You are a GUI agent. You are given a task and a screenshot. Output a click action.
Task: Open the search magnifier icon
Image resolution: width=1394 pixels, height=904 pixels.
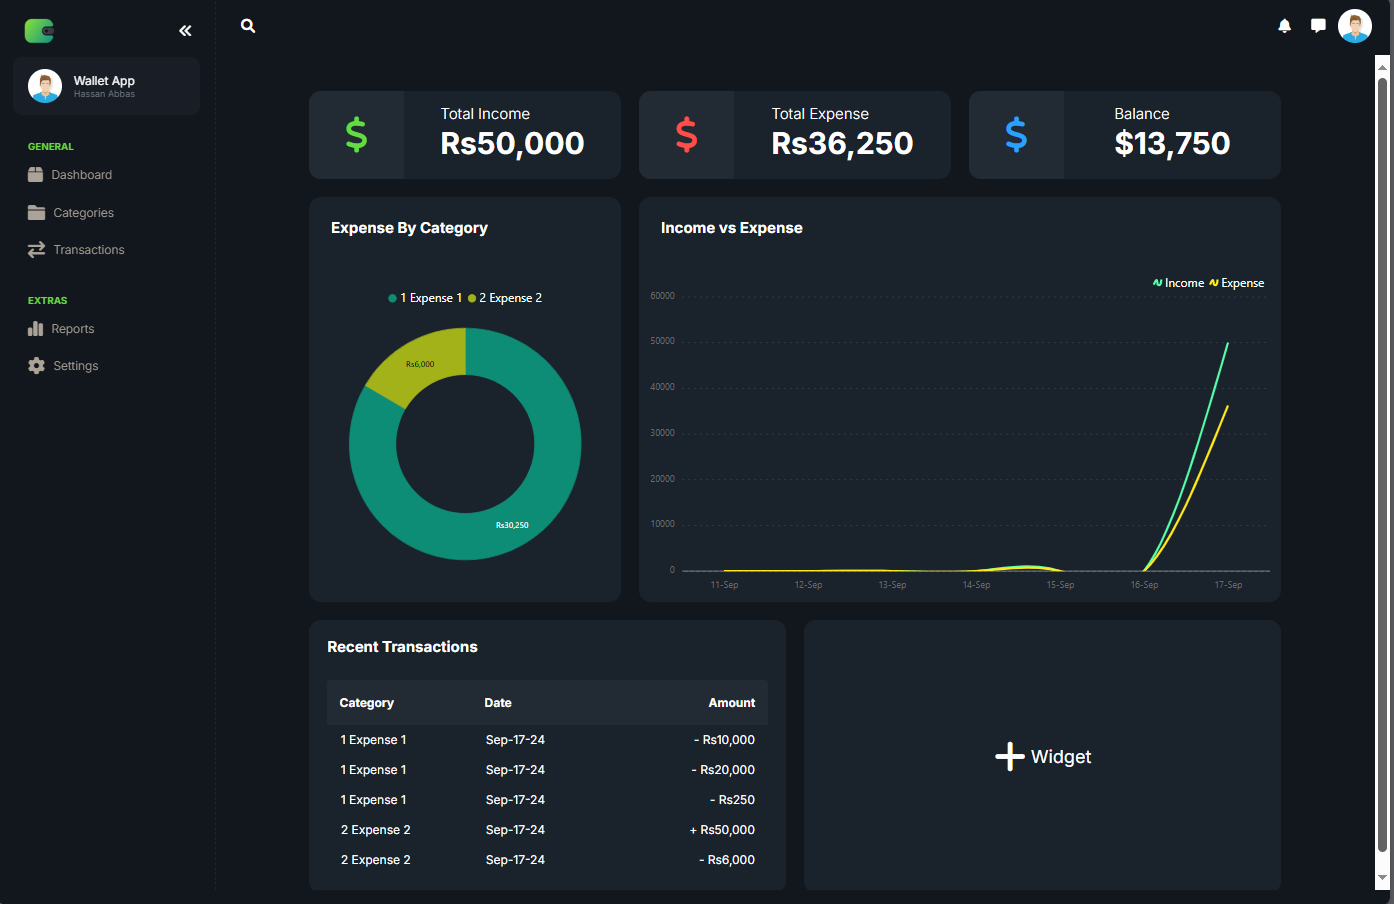(x=248, y=26)
